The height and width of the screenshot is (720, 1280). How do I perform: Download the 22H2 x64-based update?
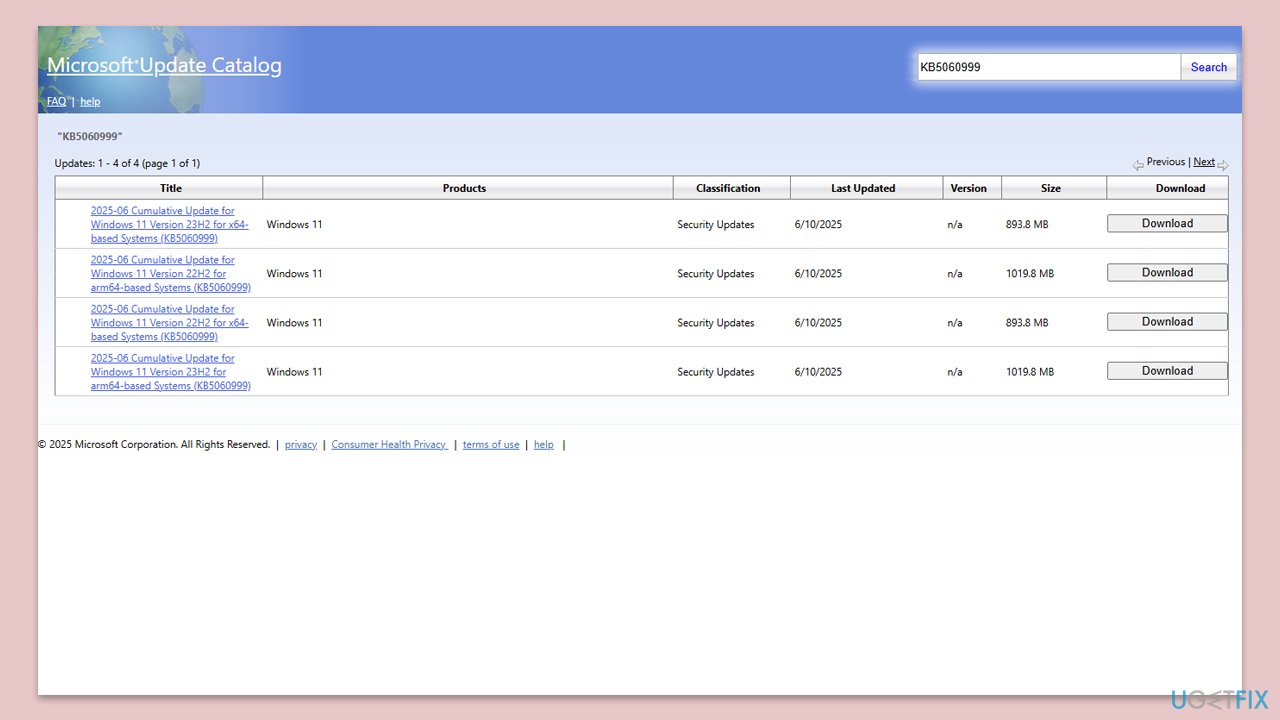click(1167, 322)
